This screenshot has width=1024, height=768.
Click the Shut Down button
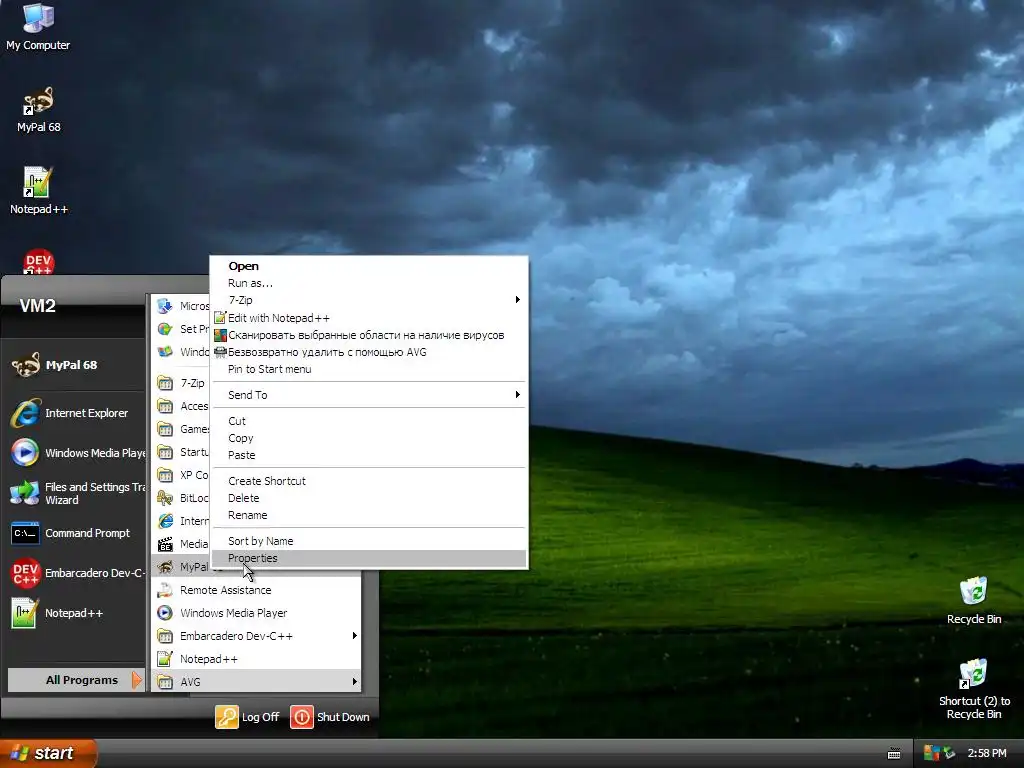point(330,716)
